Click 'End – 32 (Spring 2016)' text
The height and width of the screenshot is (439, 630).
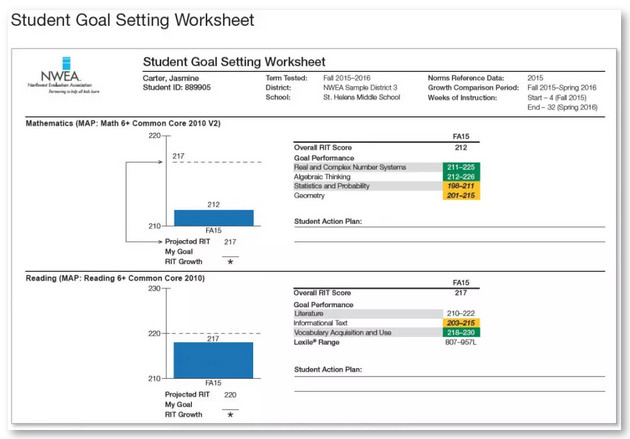[x=562, y=107]
